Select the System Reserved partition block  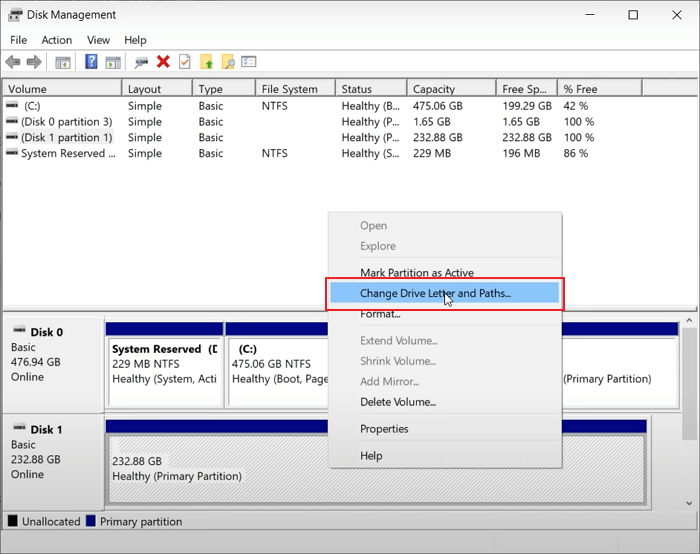tap(164, 364)
